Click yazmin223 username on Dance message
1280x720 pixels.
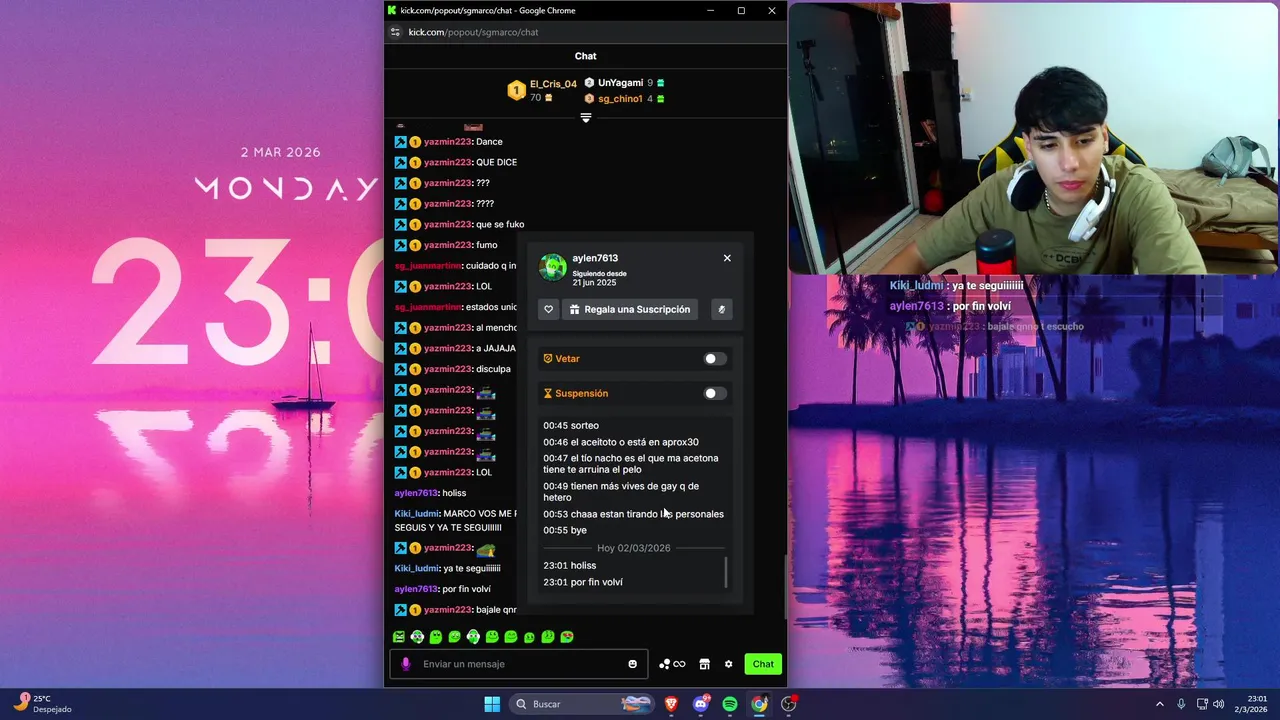coord(447,142)
